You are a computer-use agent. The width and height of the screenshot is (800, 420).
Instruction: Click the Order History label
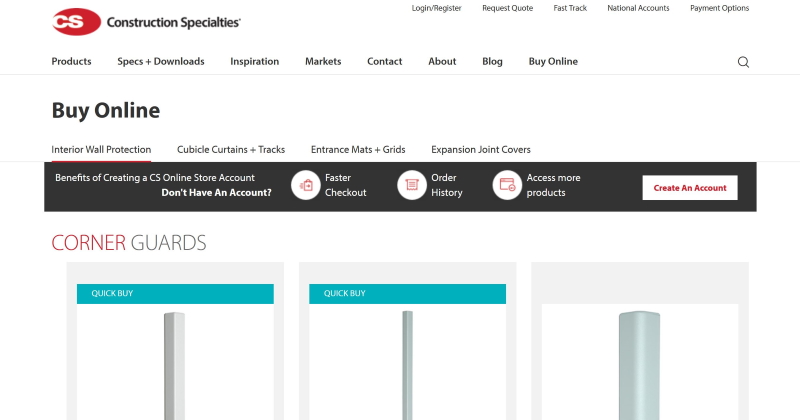click(446, 185)
